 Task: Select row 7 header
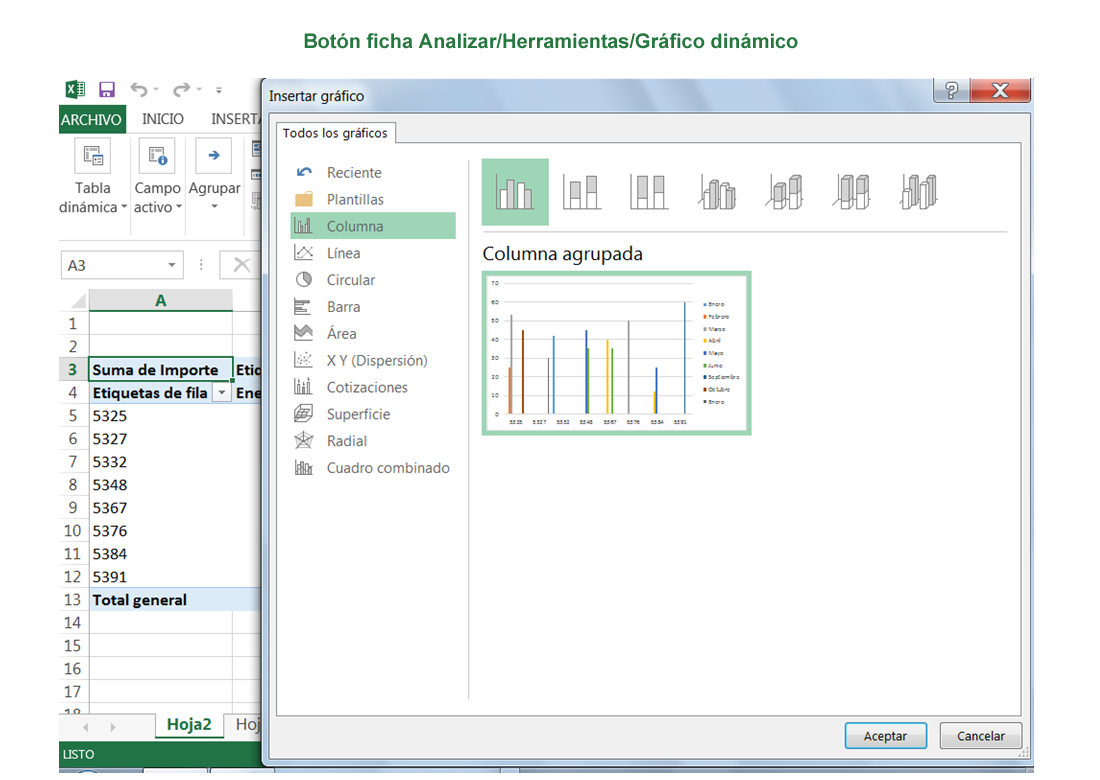pos(73,462)
